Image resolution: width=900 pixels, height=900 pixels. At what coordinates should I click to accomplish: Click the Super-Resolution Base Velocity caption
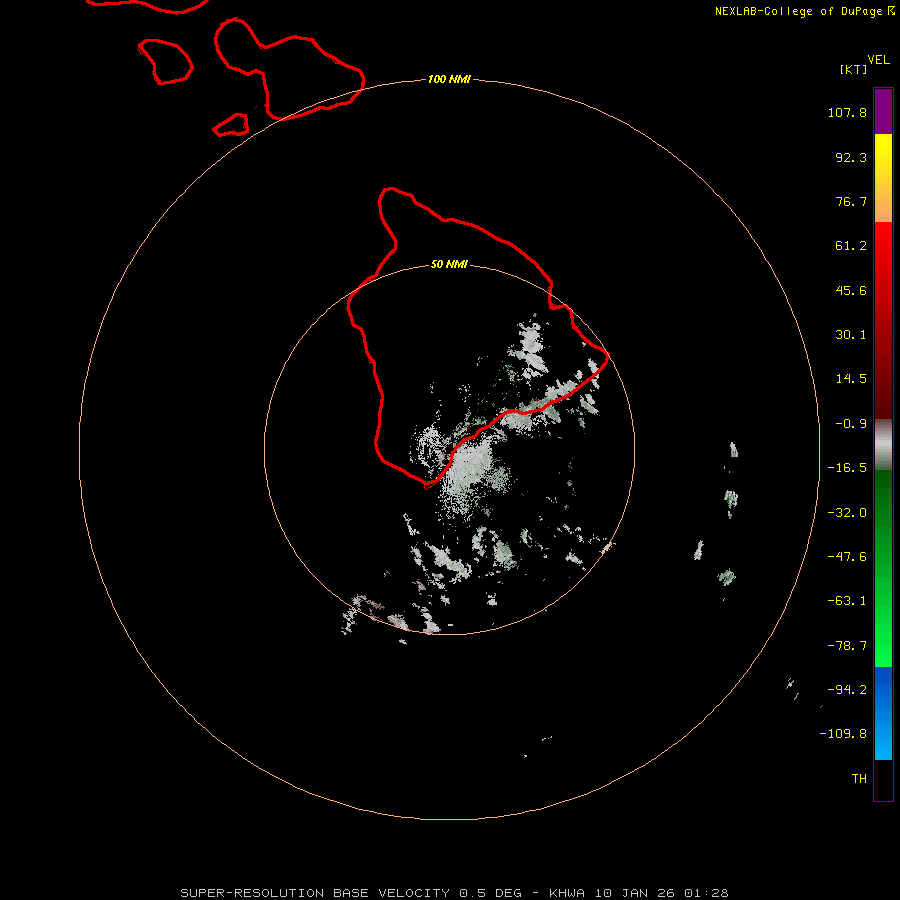(x=454, y=893)
